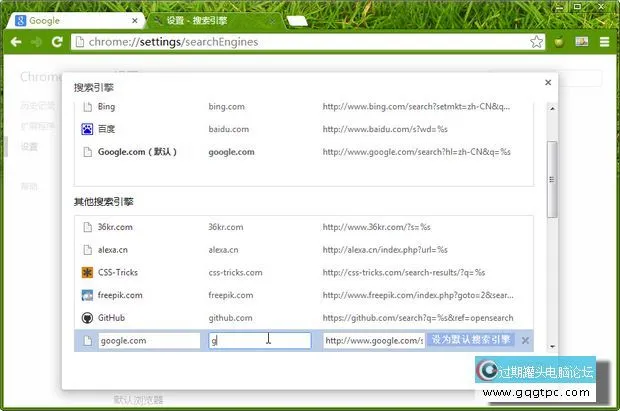The width and height of the screenshot is (620, 411).
Task: Switch to the Google tab
Action: 76,21
